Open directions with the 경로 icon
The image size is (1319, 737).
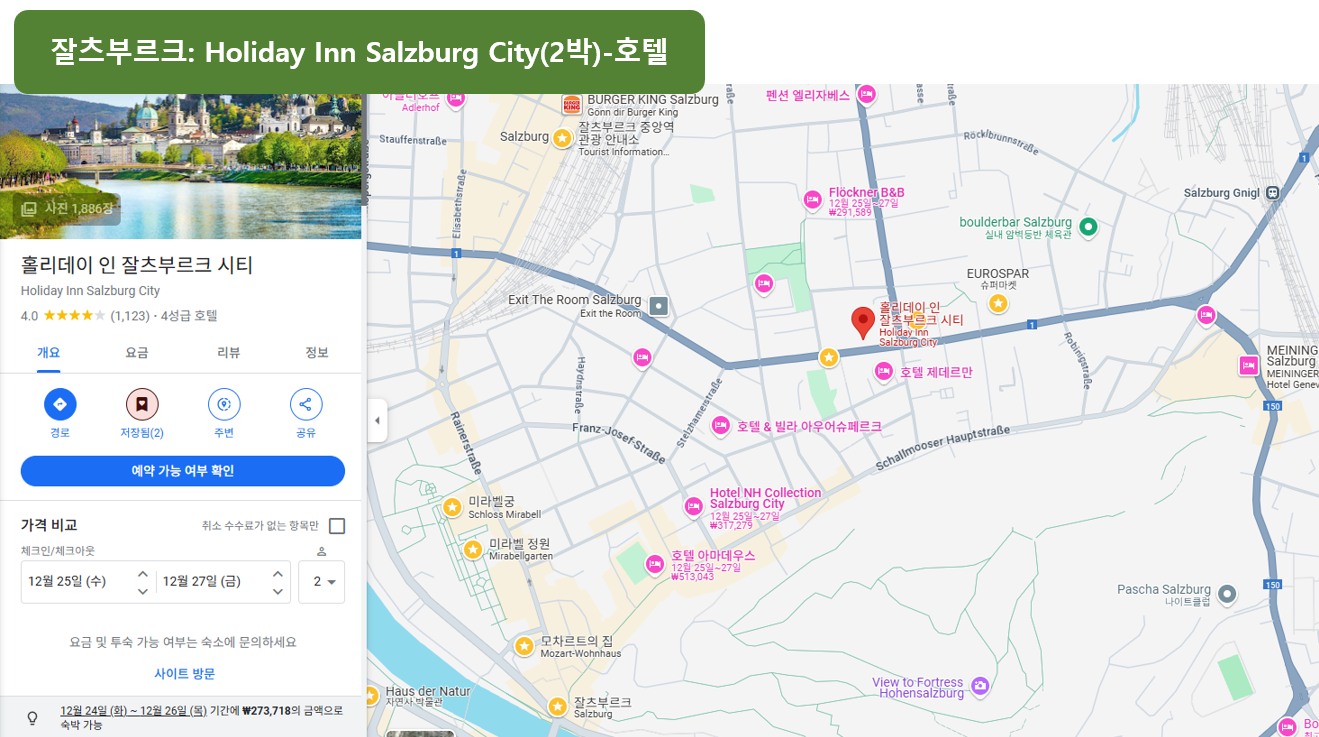[60, 404]
